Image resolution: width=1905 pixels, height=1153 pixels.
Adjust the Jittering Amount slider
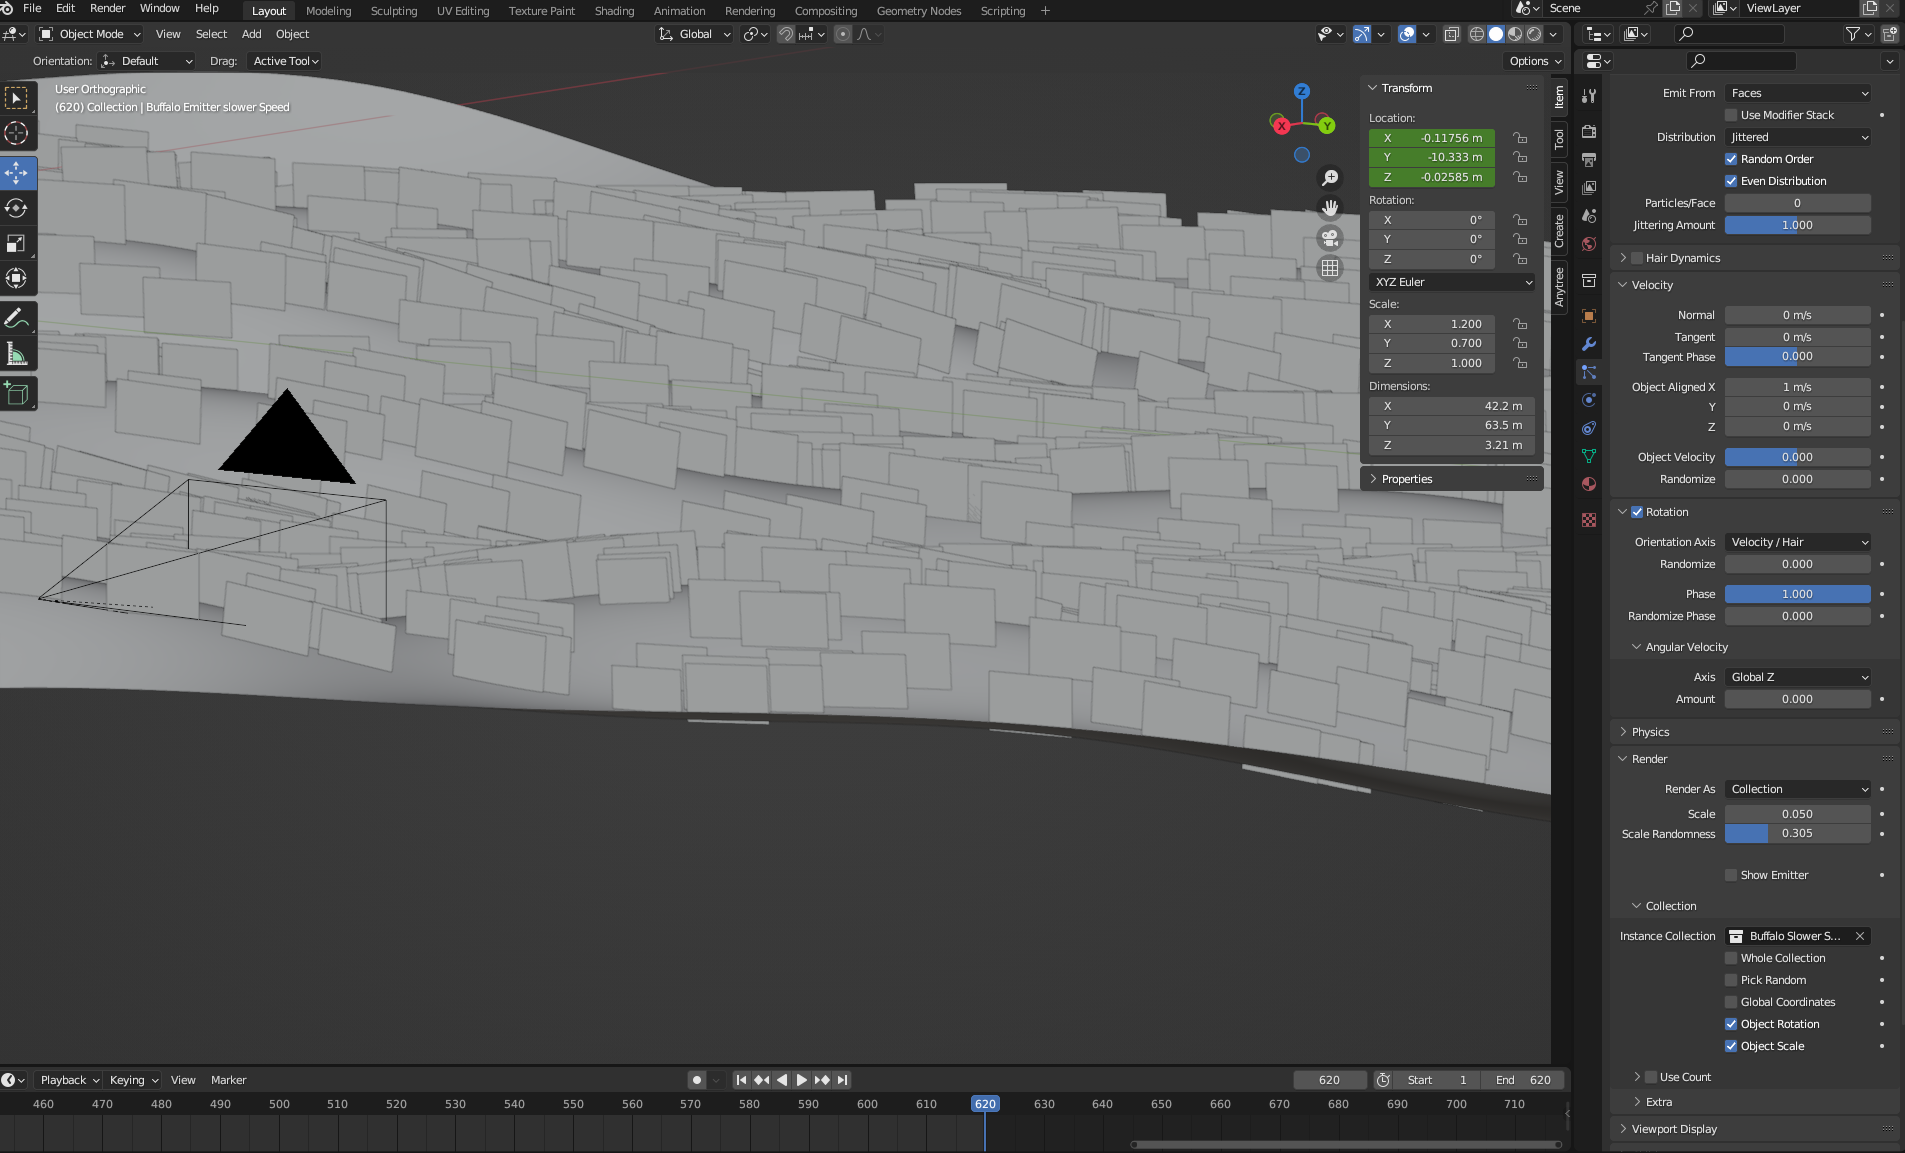tap(1798, 225)
